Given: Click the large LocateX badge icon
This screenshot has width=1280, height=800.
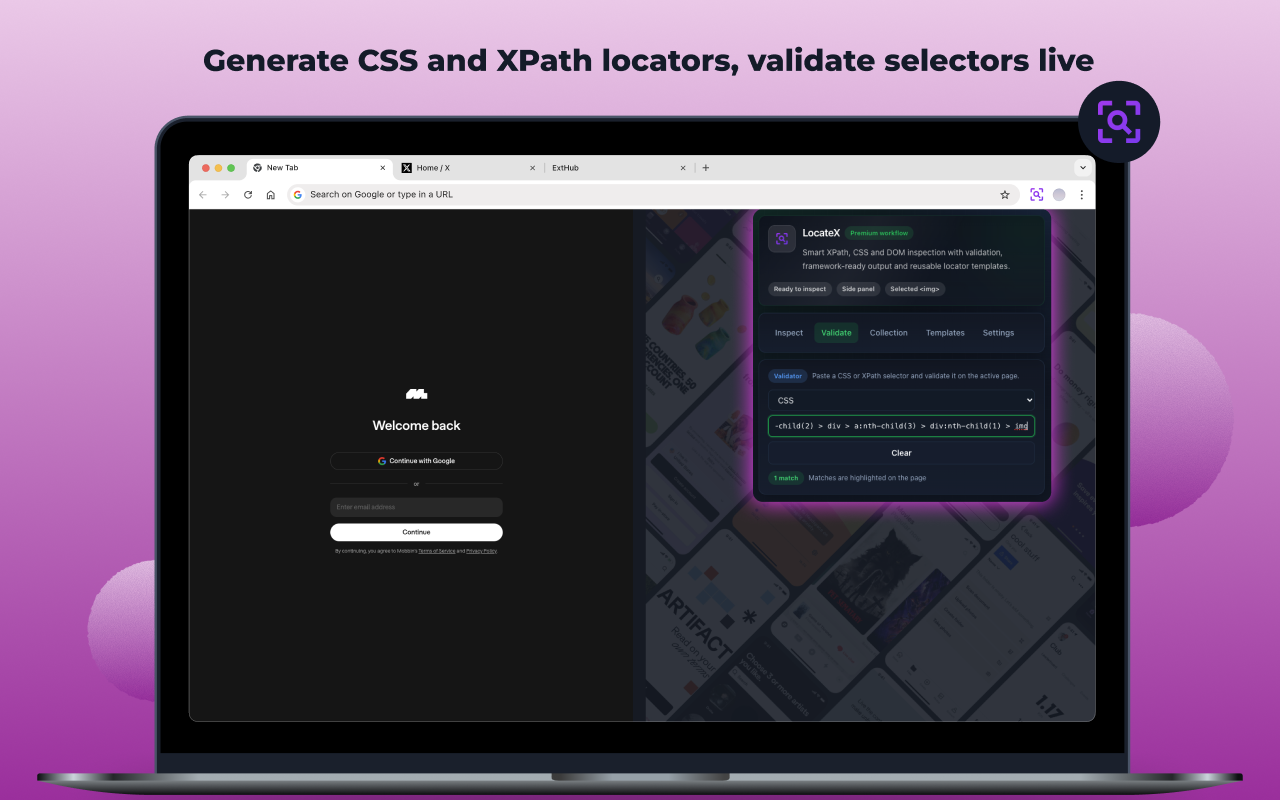Looking at the screenshot, I should pyautogui.click(x=1119, y=122).
